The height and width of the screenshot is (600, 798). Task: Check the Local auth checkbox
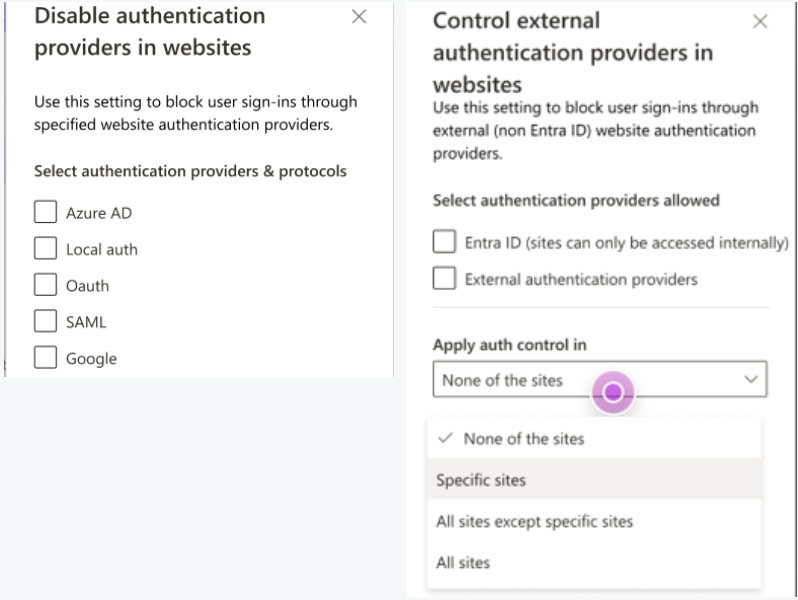pyautogui.click(x=45, y=249)
